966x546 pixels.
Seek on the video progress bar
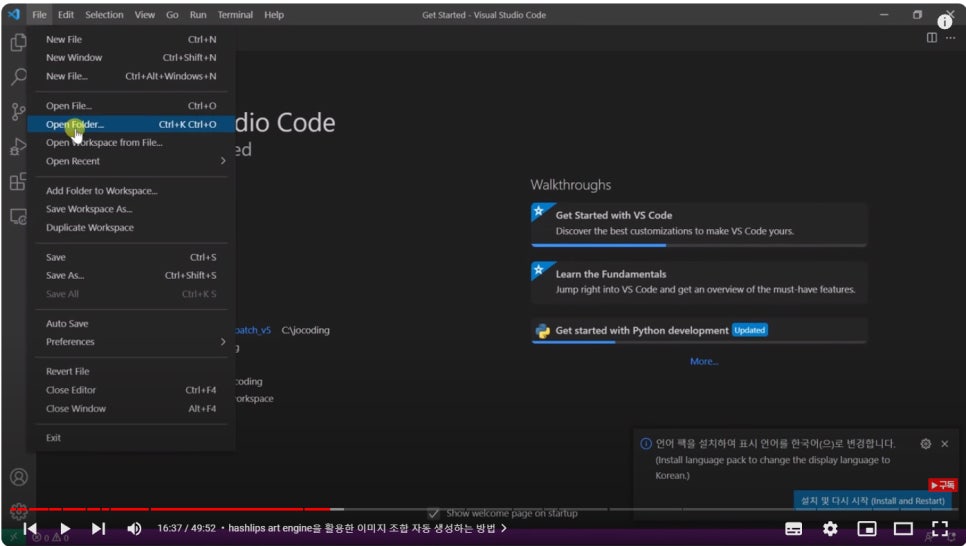click(x=483, y=510)
